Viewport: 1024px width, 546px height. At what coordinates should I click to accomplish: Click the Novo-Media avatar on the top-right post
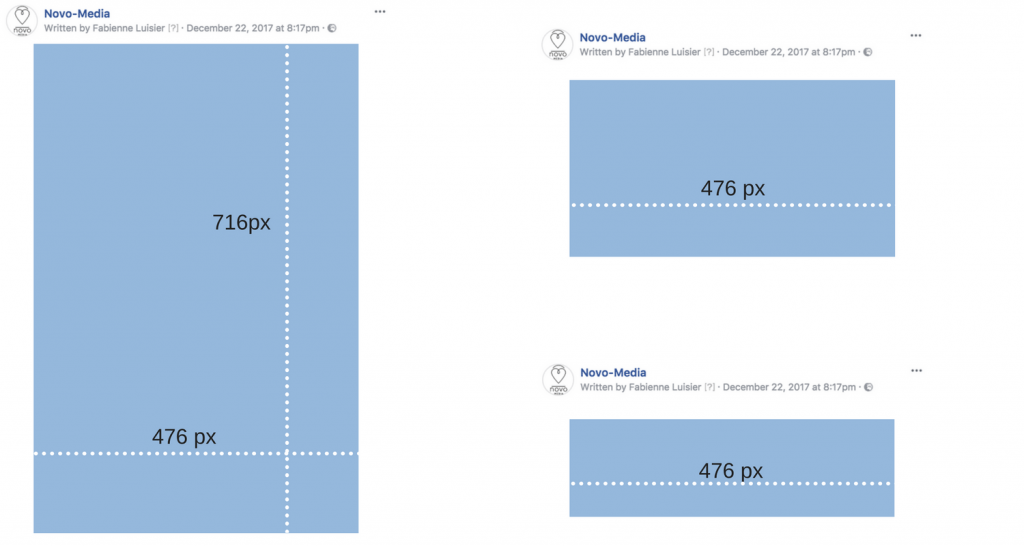tap(557, 44)
